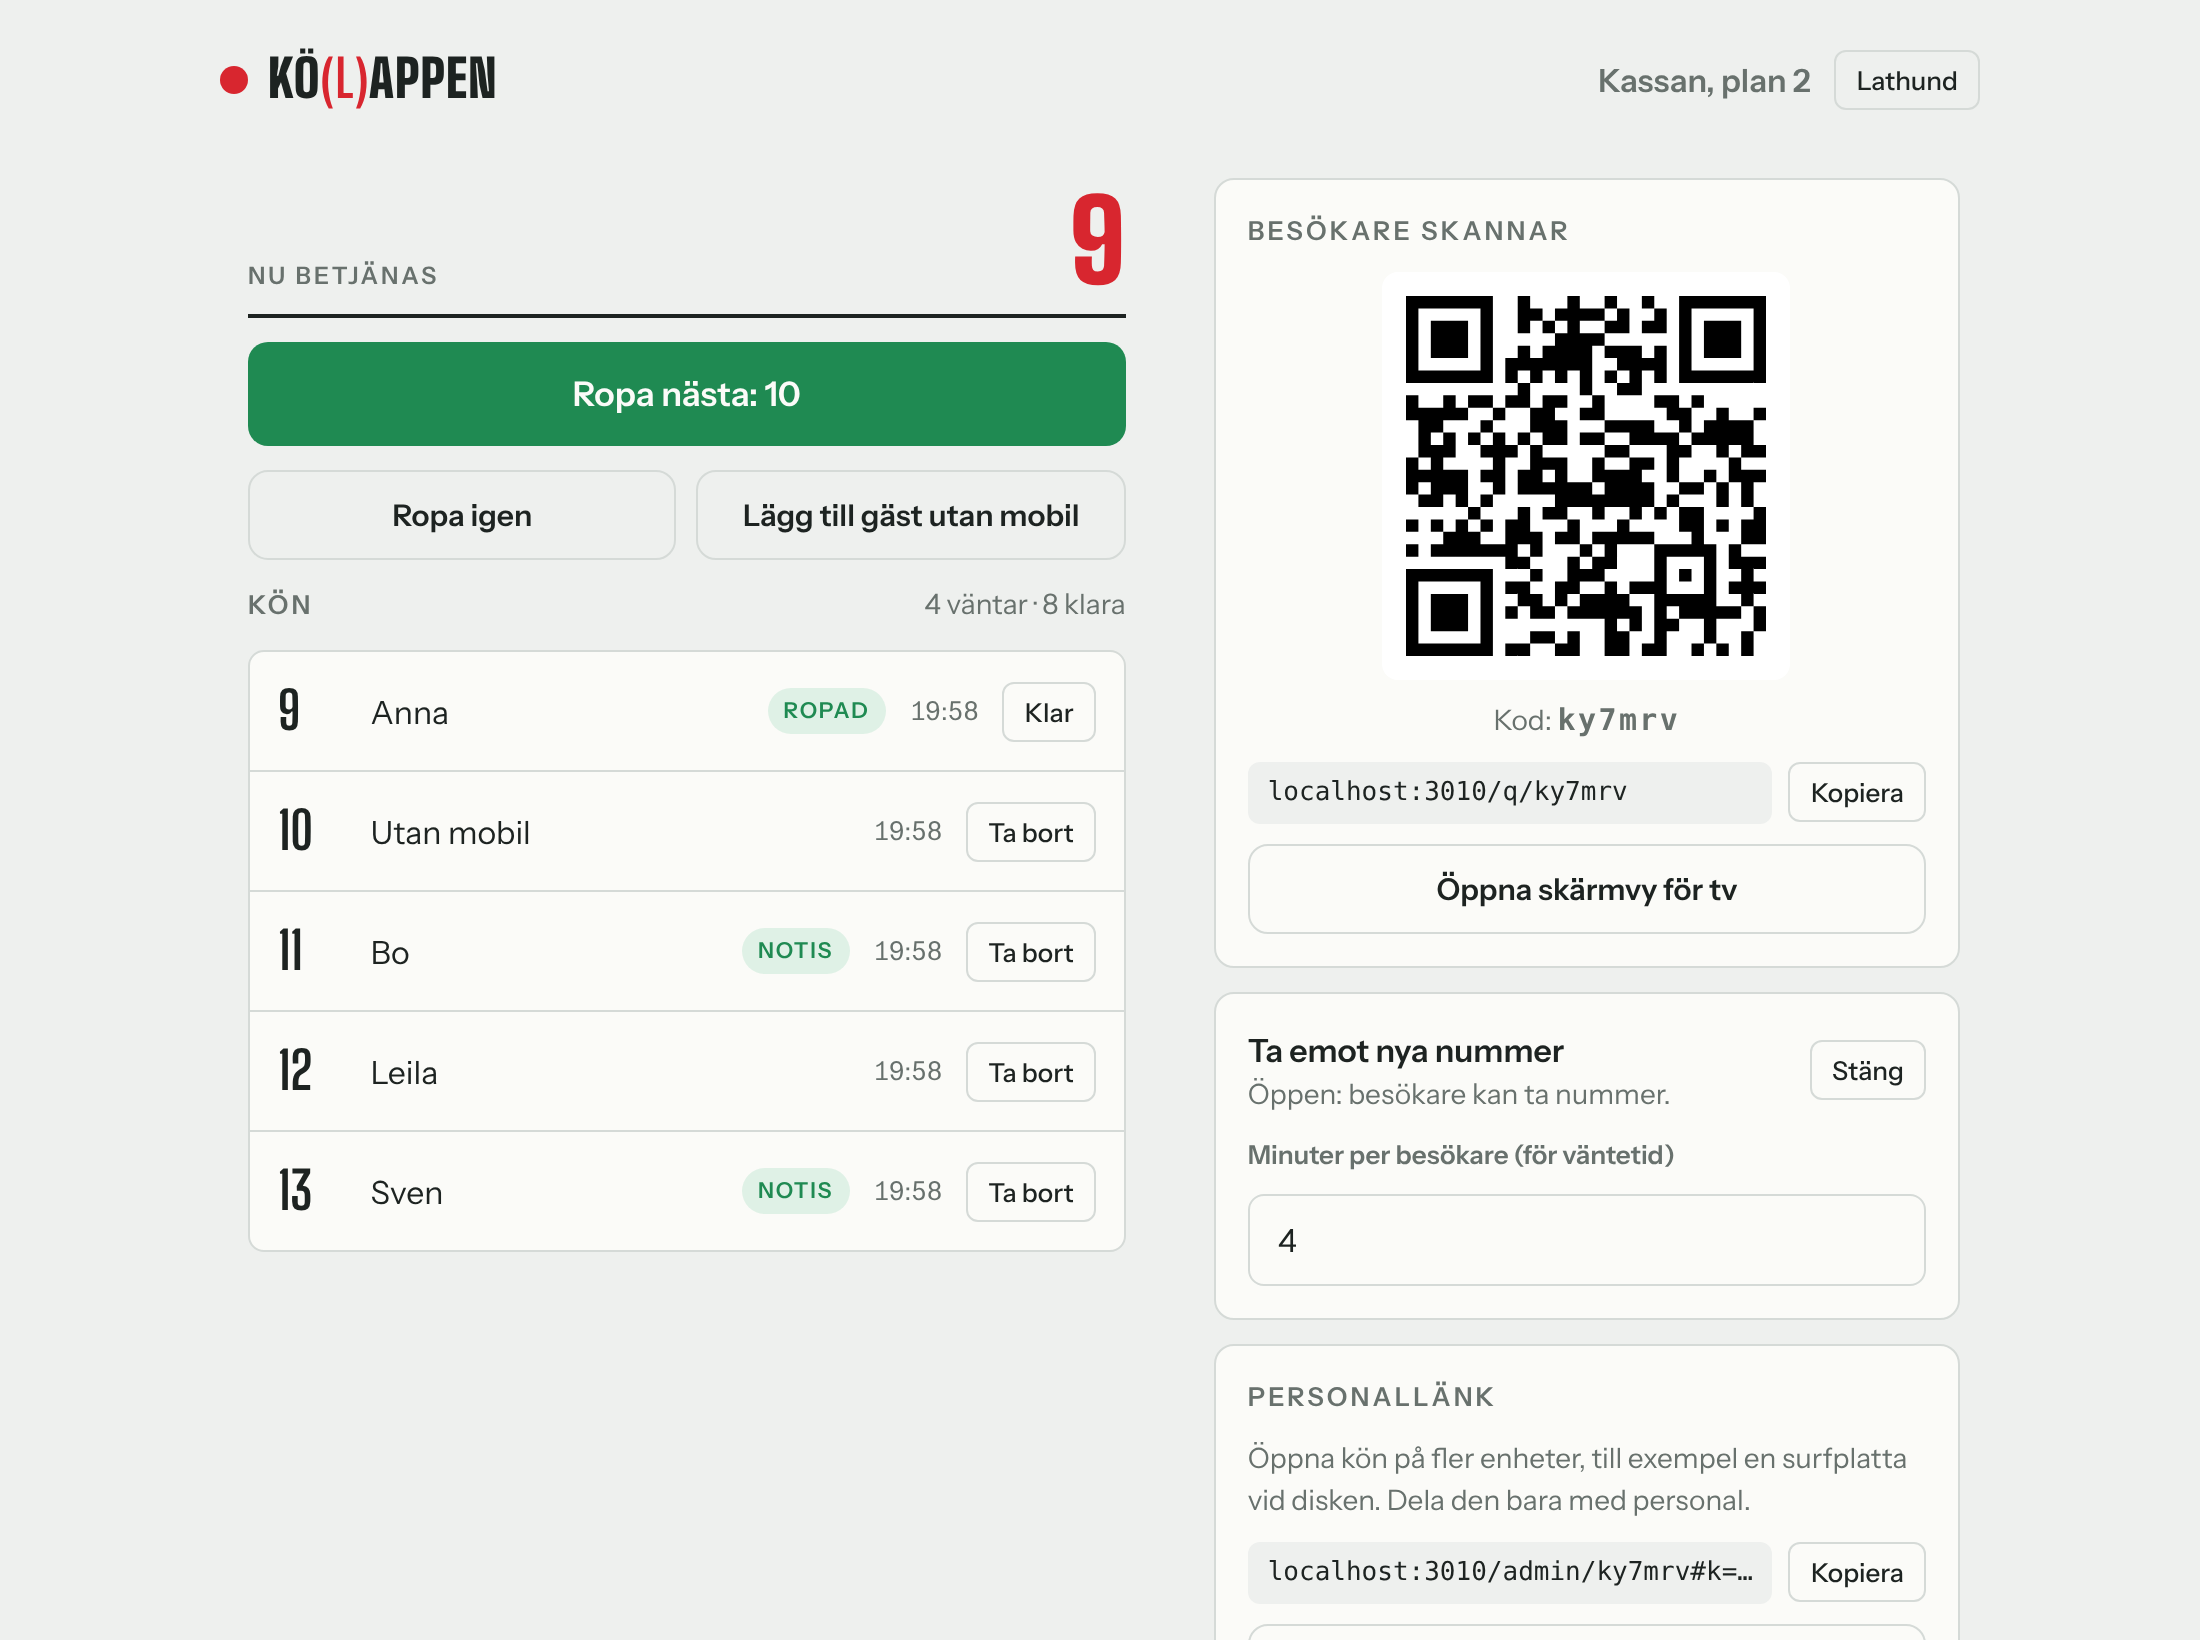2200x1640 pixels.
Task: Click the name Leila in the queue
Action: tap(404, 1073)
